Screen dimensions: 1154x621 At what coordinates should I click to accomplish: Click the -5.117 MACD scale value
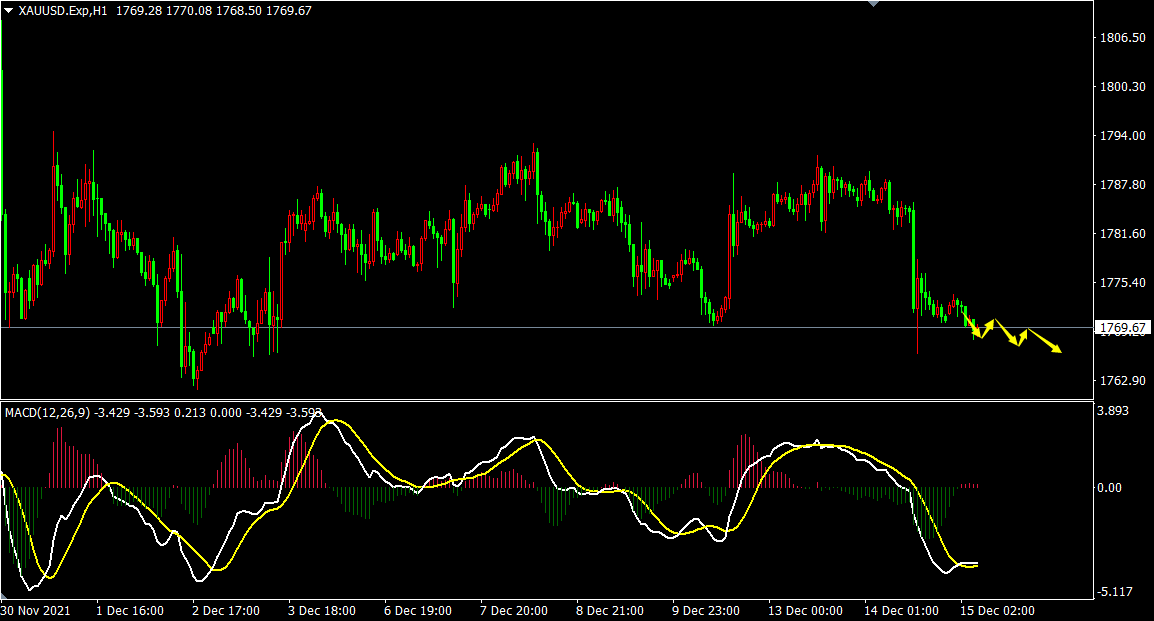pyautogui.click(x=1115, y=592)
